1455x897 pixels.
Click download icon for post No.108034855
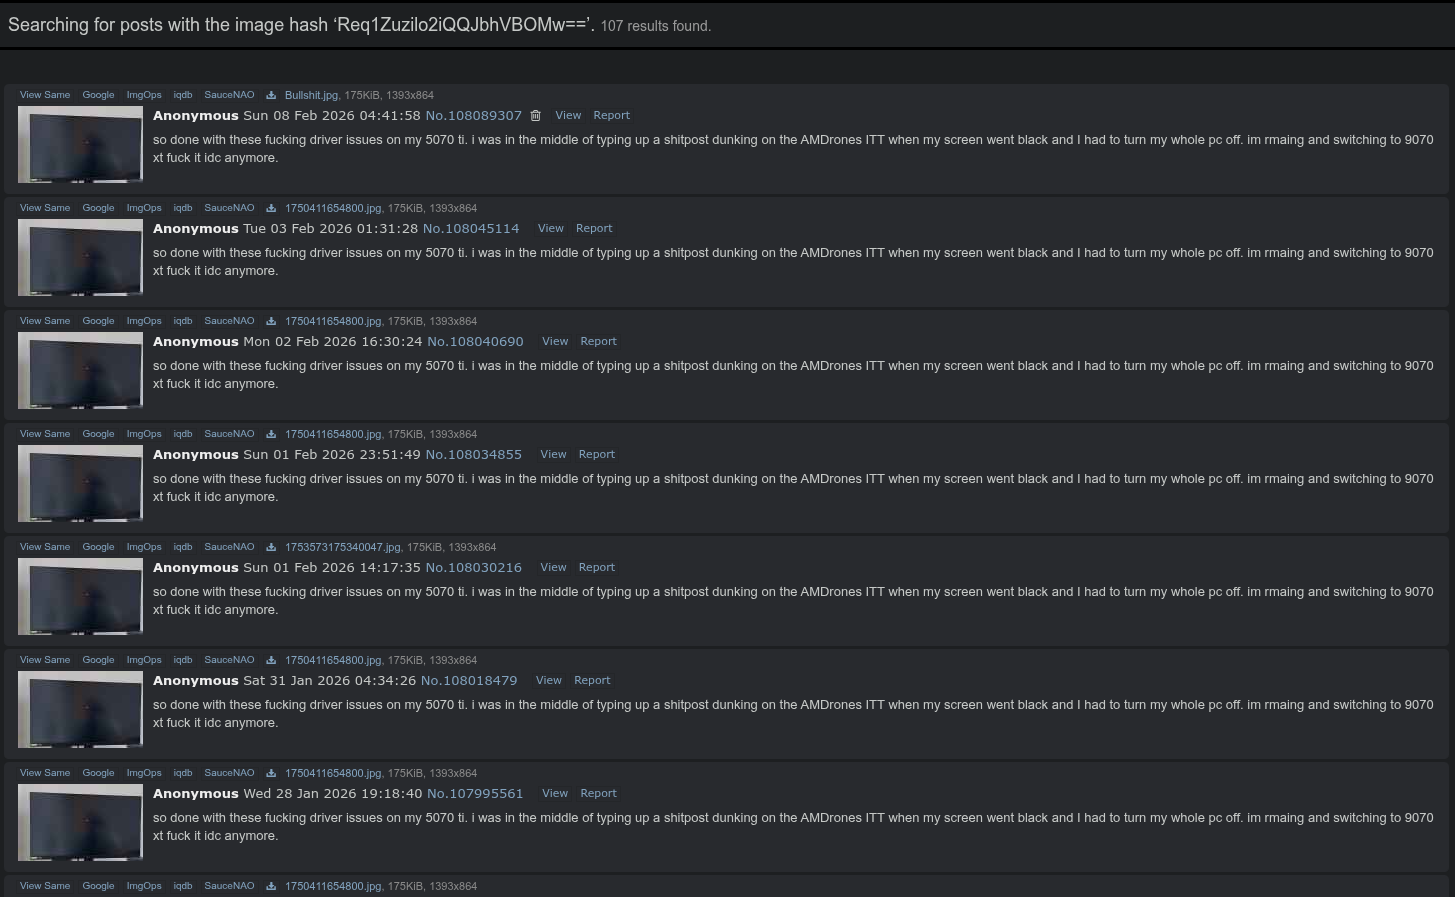[x=271, y=434]
